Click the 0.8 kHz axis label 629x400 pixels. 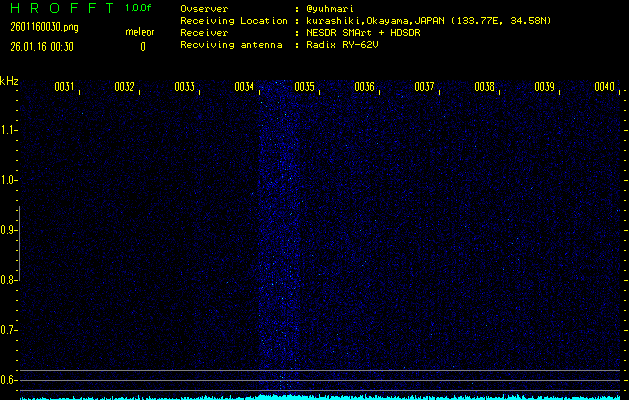click(7, 280)
